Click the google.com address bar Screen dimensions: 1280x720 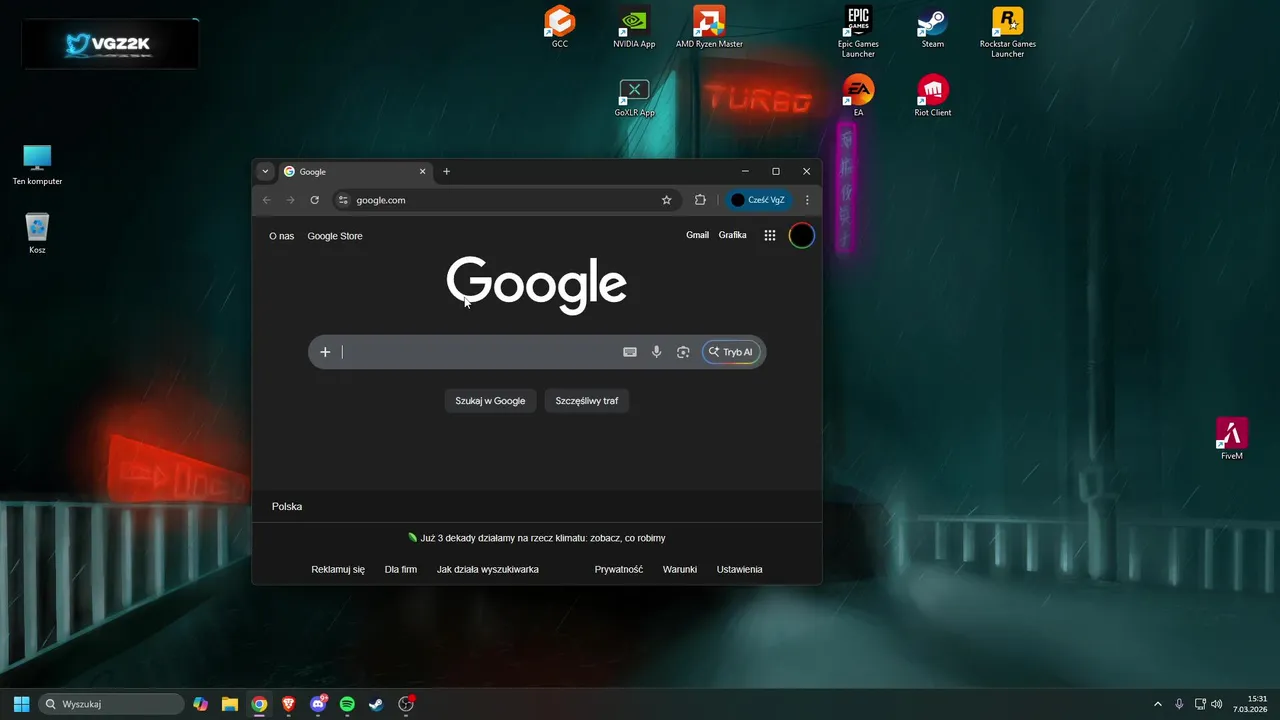coord(505,200)
